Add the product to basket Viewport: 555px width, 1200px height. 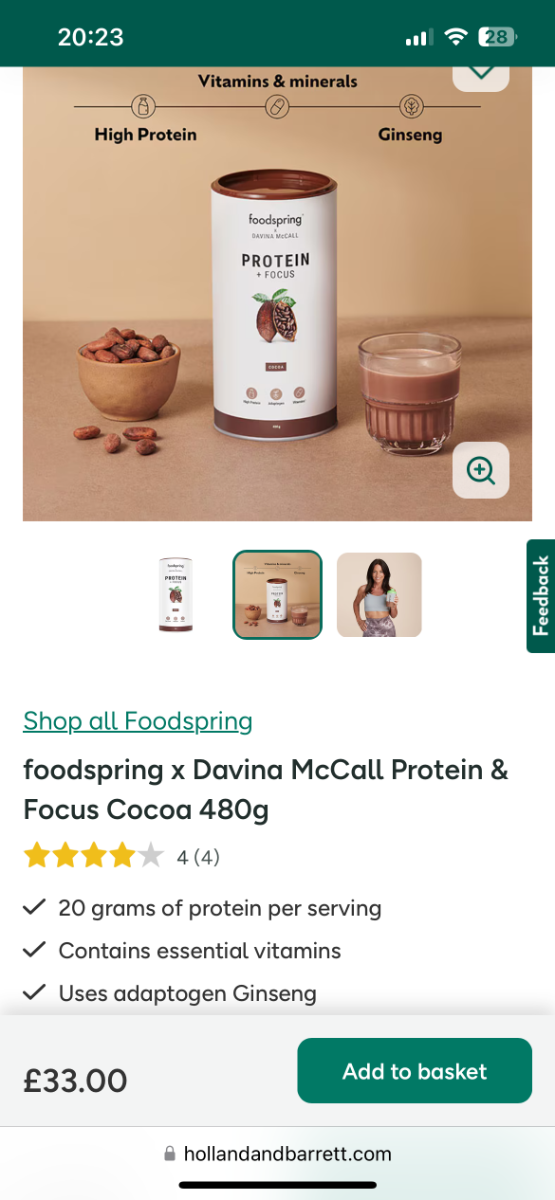point(414,1071)
